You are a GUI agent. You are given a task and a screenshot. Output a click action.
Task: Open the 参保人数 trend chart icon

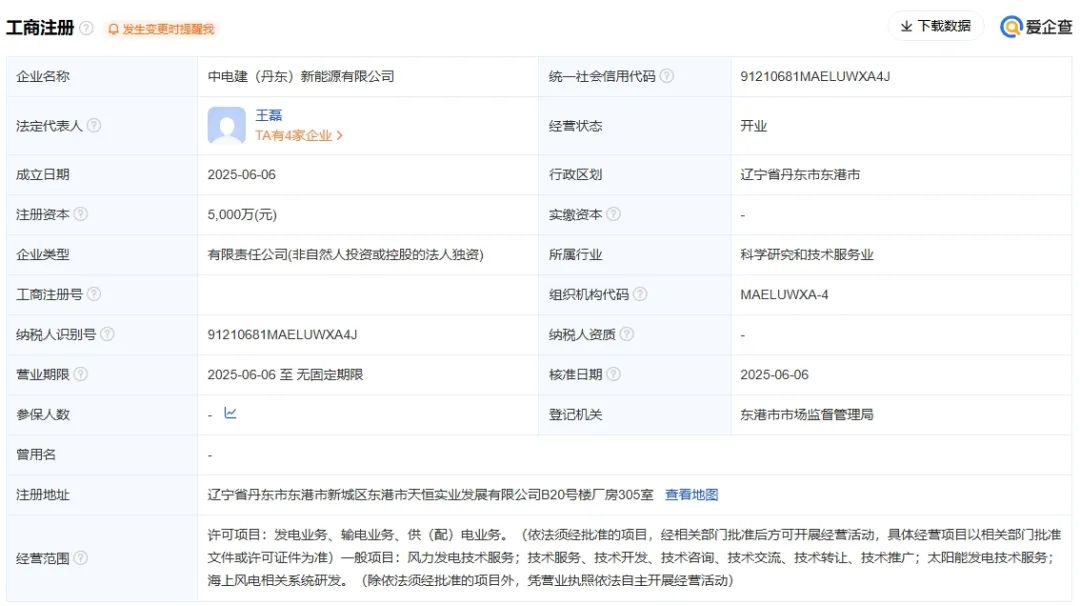230,413
